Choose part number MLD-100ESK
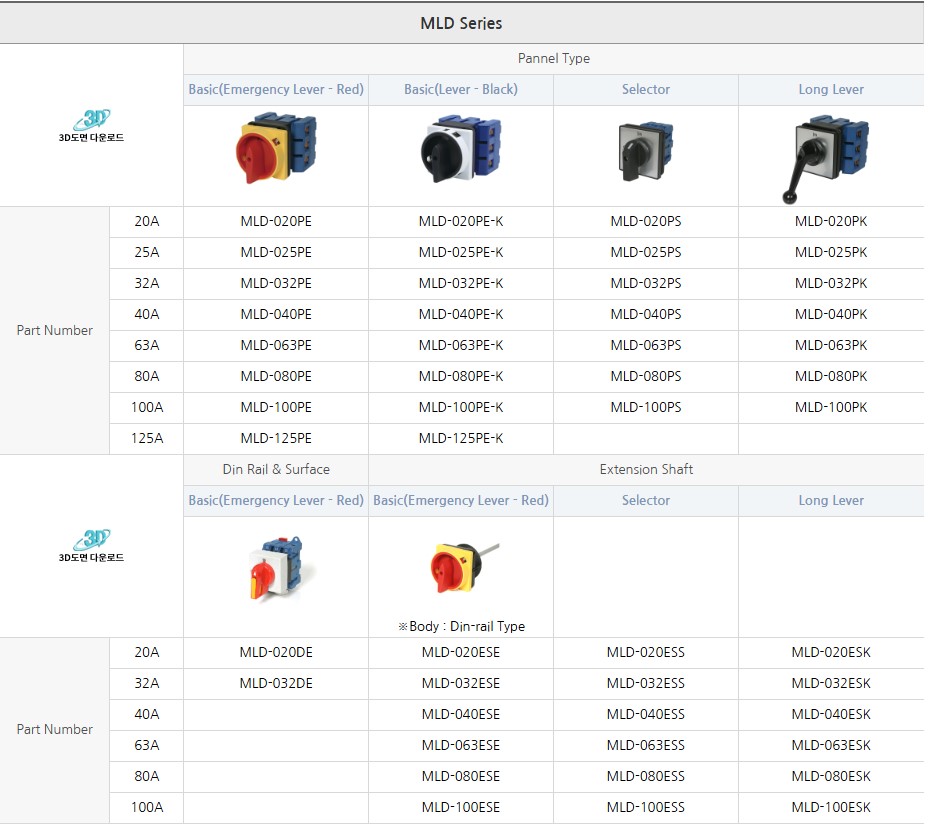The image size is (928, 826). click(x=831, y=808)
